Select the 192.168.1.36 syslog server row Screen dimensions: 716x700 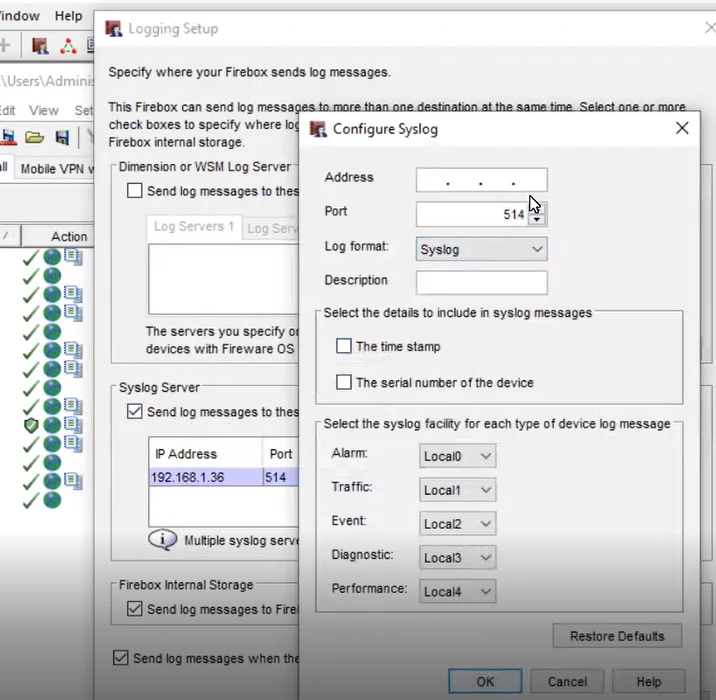tap(224, 477)
